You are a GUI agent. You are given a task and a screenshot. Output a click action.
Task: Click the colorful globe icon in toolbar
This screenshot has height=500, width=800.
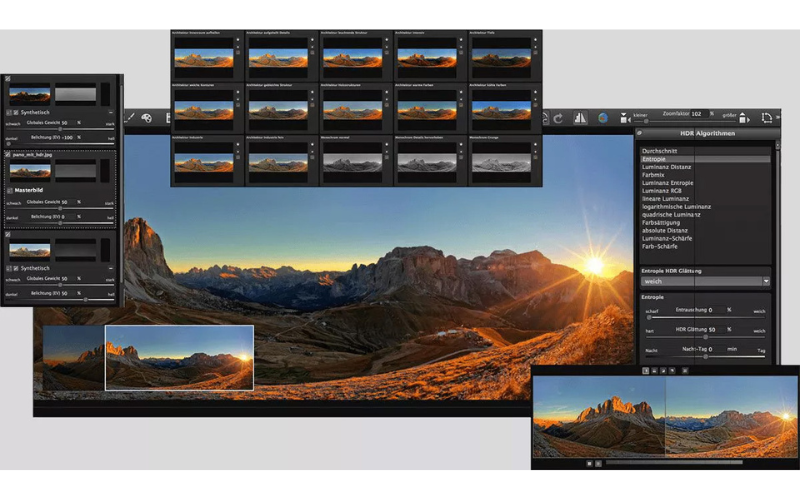tap(603, 118)
